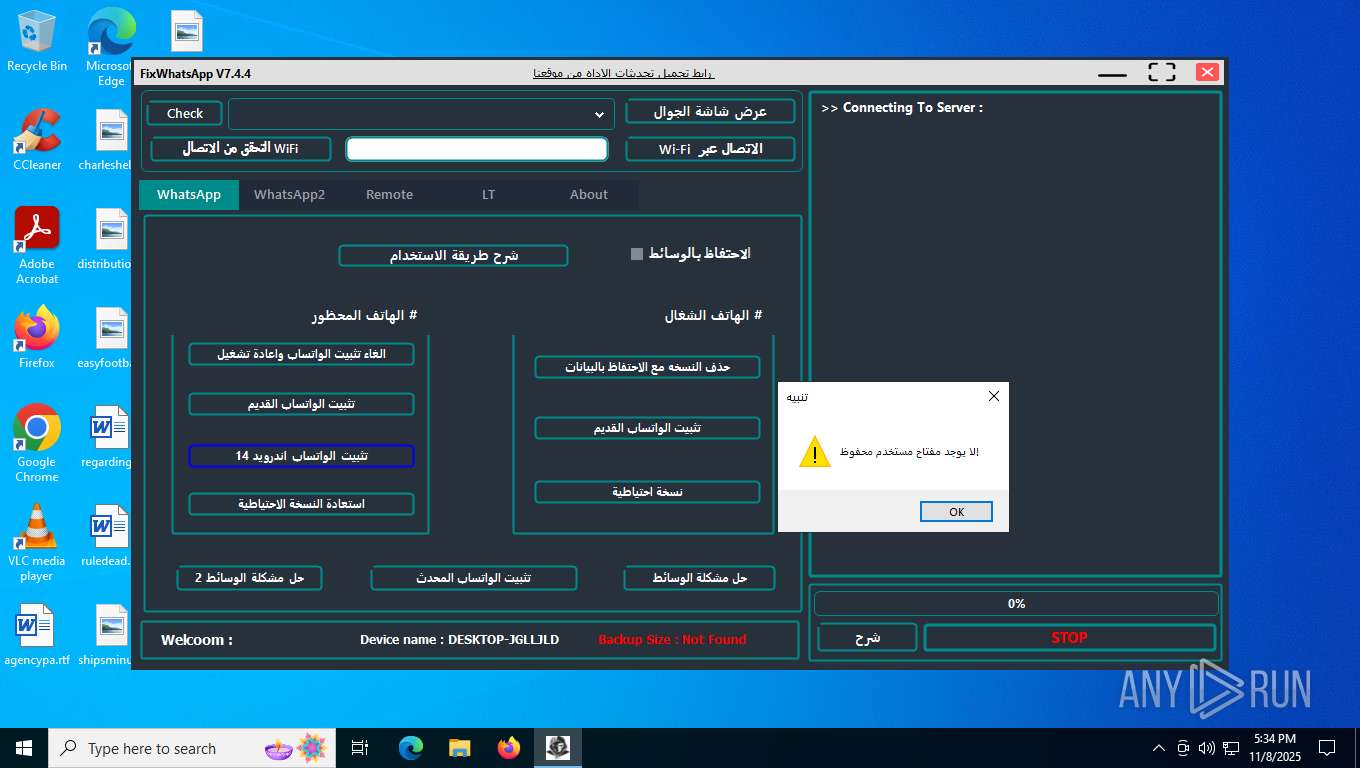This screenshot has height=768, width=1360.
Task: Launch CCleaner from the desktop
Action: (x=37, y=139)
